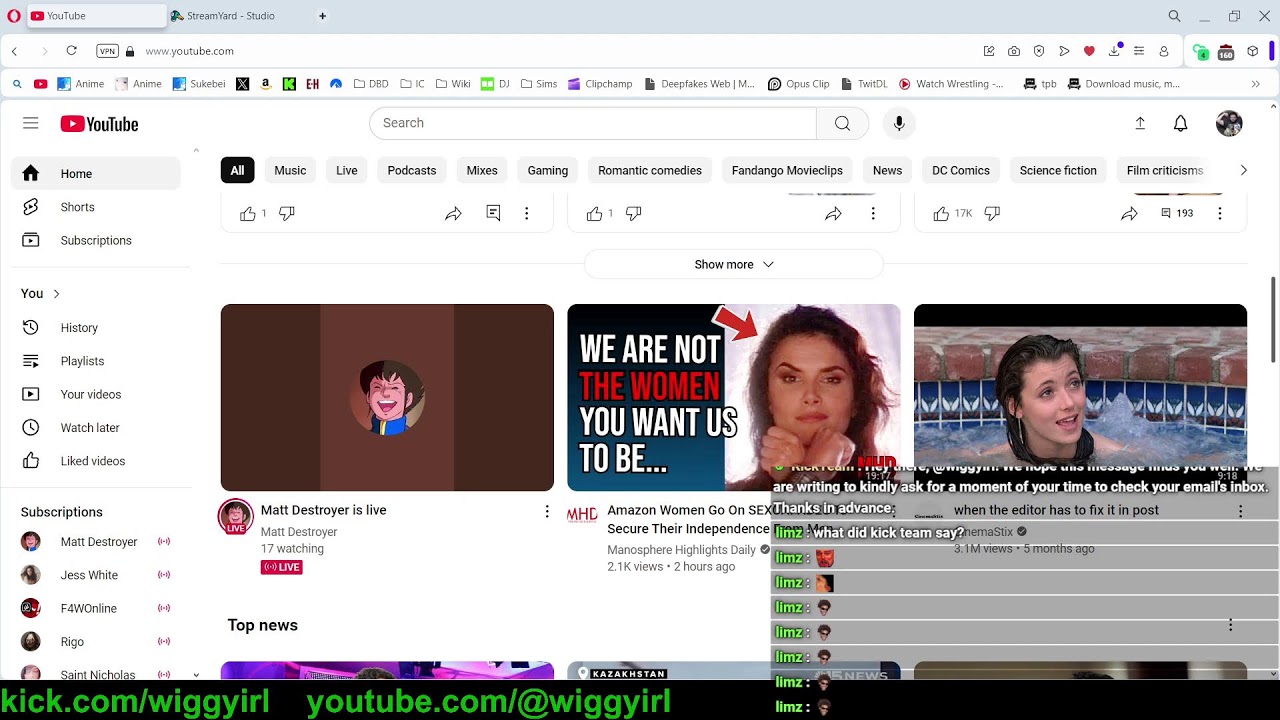The width and height of the screenshot is (1280, 720).
Task: Click the upload/create video icon
Action: 1139,123
